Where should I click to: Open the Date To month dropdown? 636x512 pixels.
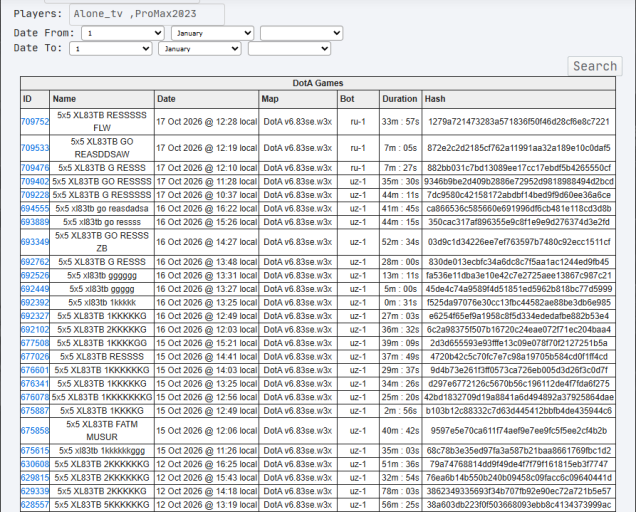200,49
